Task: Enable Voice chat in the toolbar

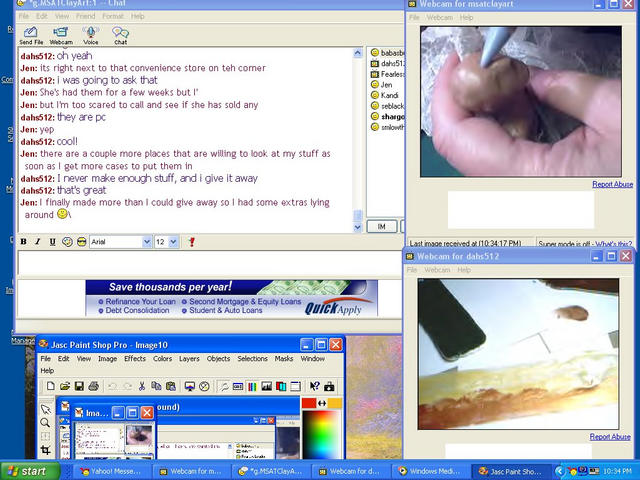Action: pos(91,35)
